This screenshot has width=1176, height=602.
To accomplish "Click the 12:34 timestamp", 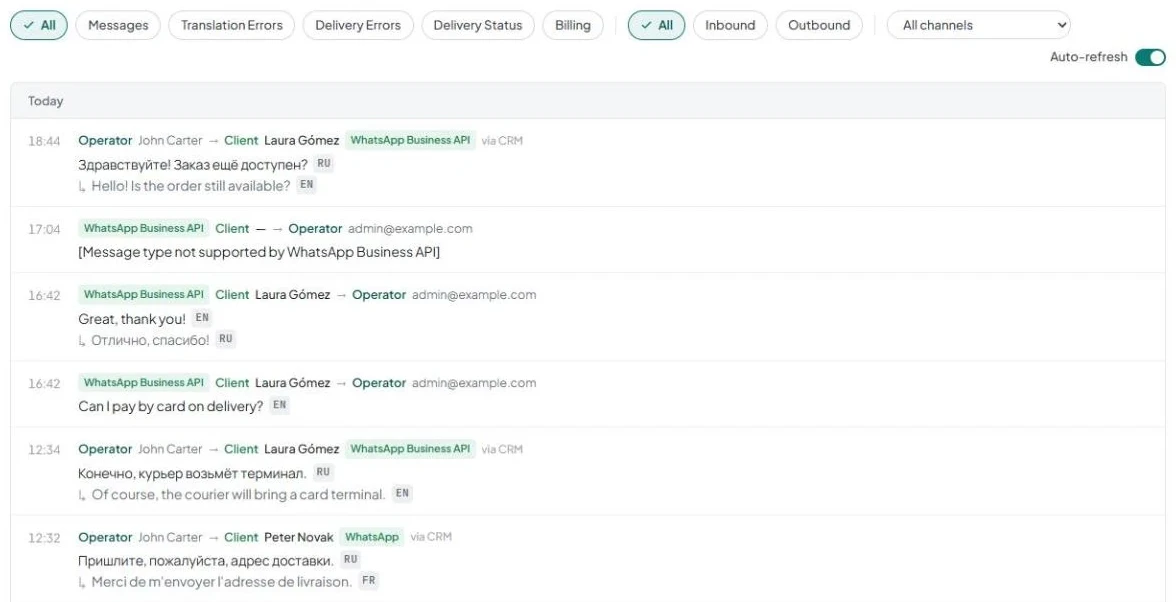I will tap(44, 450).
